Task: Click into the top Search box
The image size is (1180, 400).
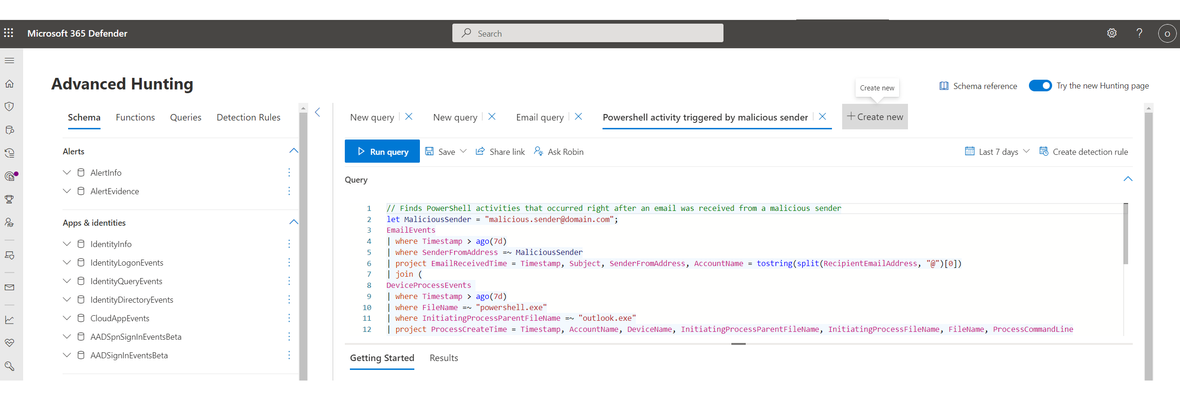Action: 588,33
